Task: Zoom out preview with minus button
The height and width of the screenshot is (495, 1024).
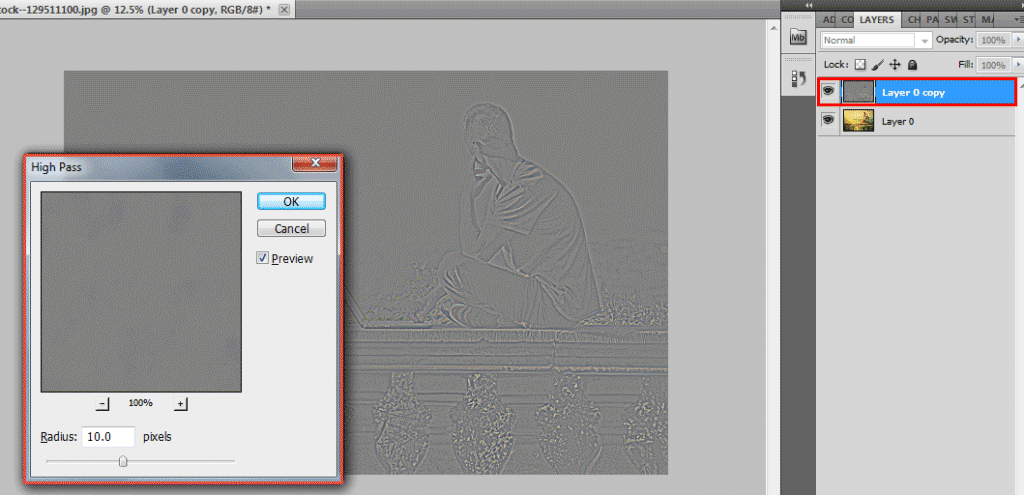Action: 102,404
